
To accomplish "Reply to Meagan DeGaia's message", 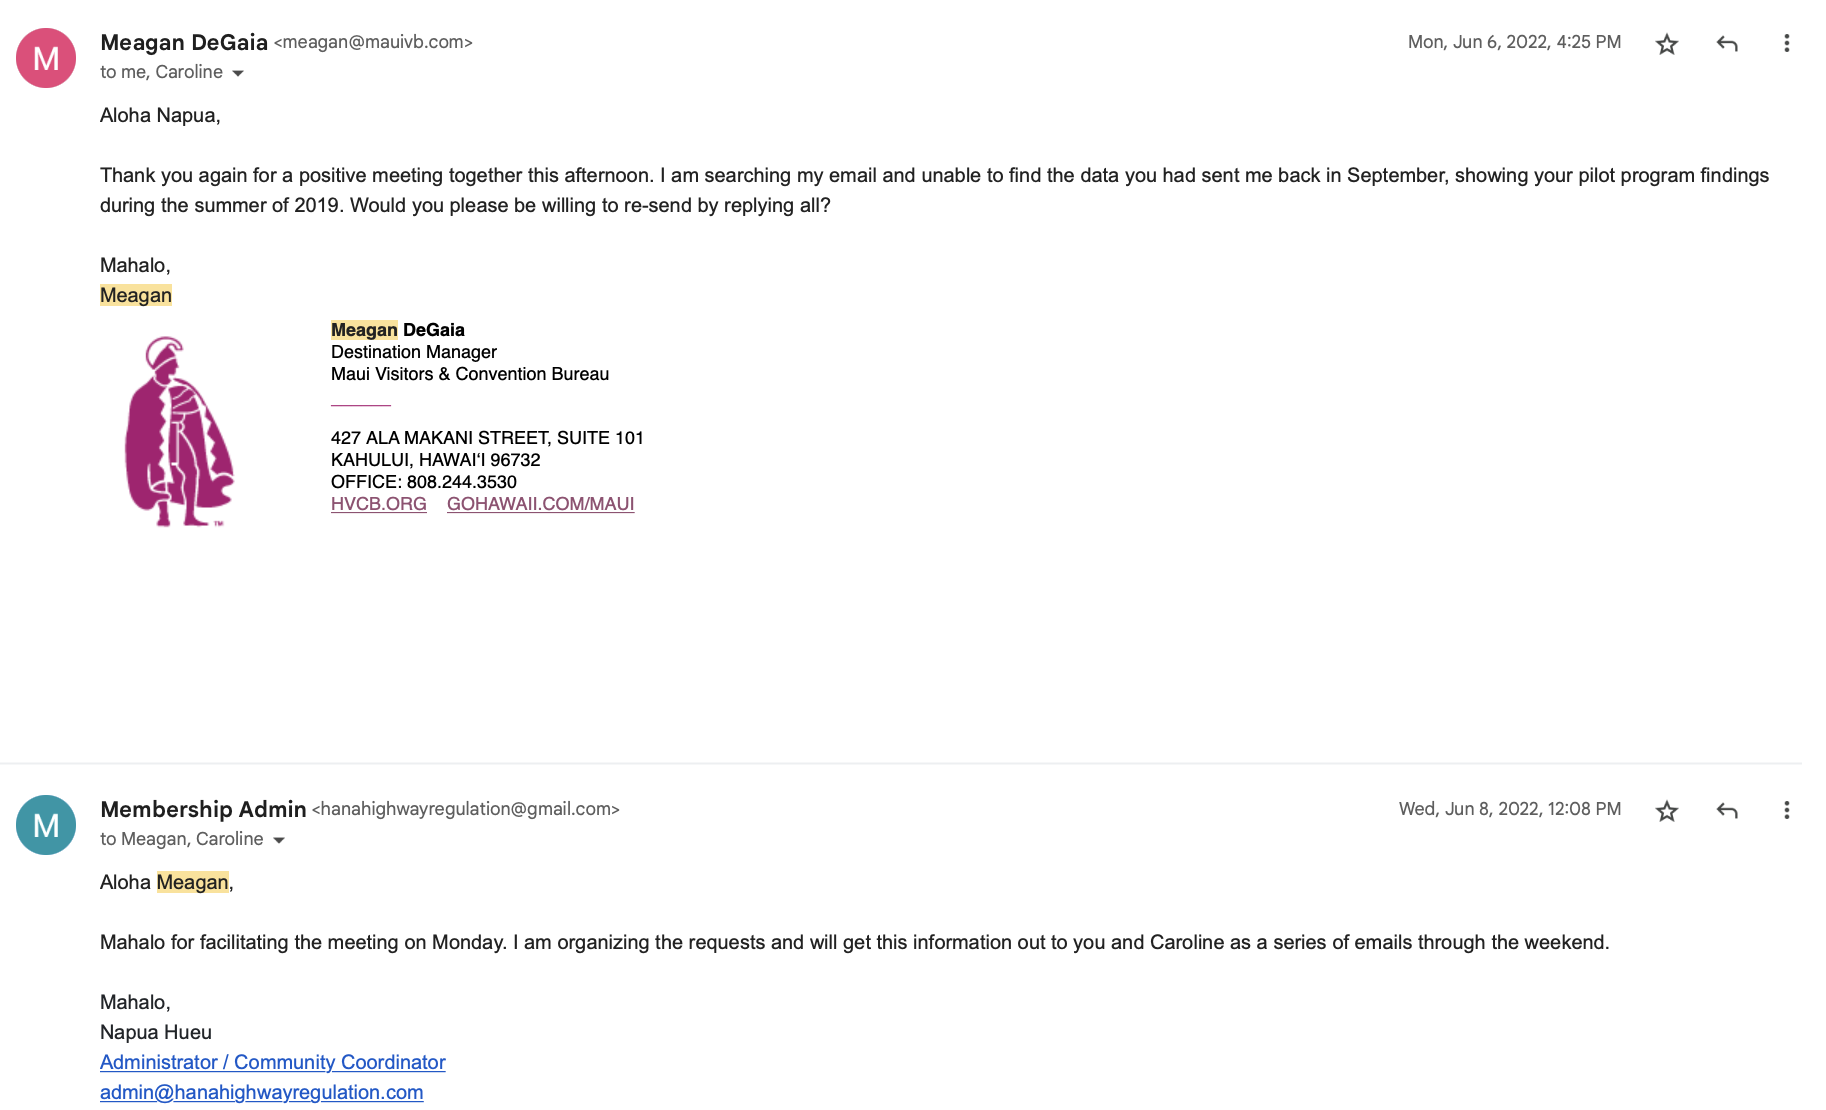I will pos(1727,44).
